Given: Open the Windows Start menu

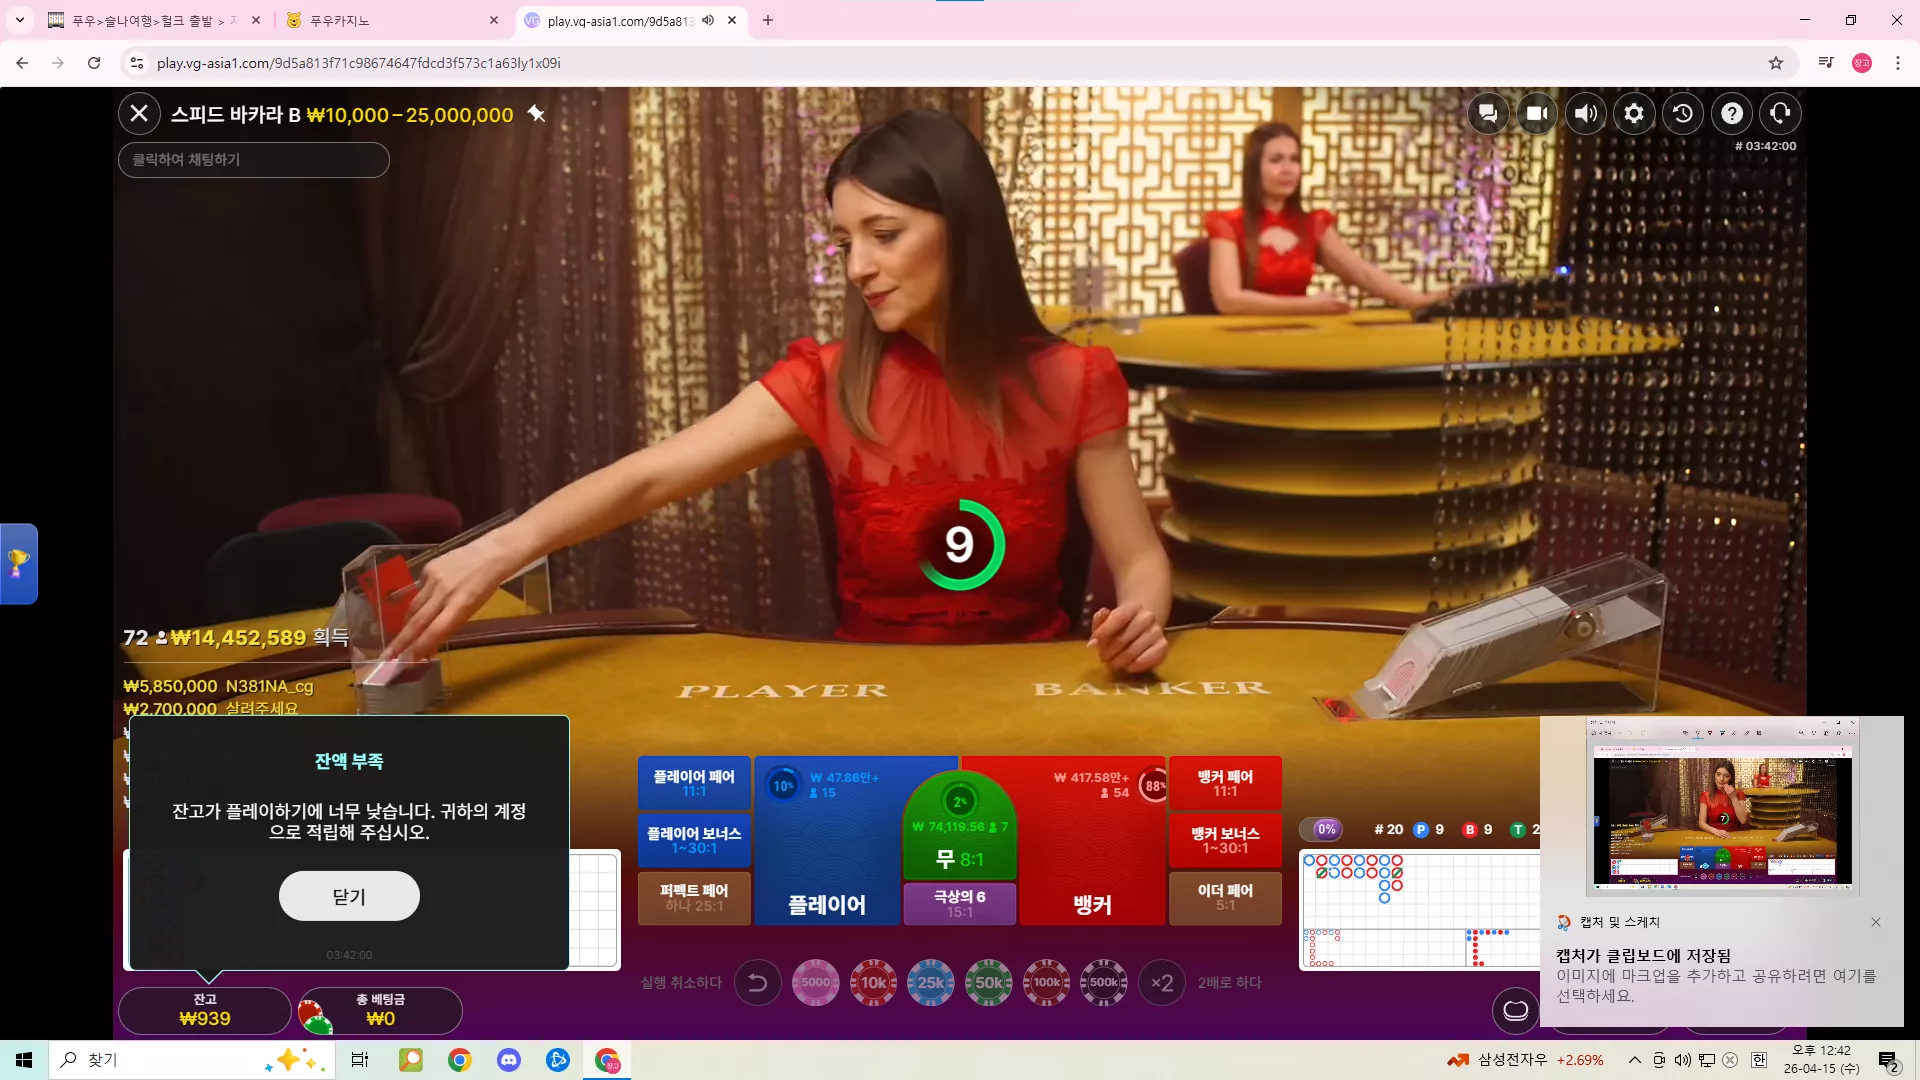Looking at the screenshot, I should [x=24, y=1060].
